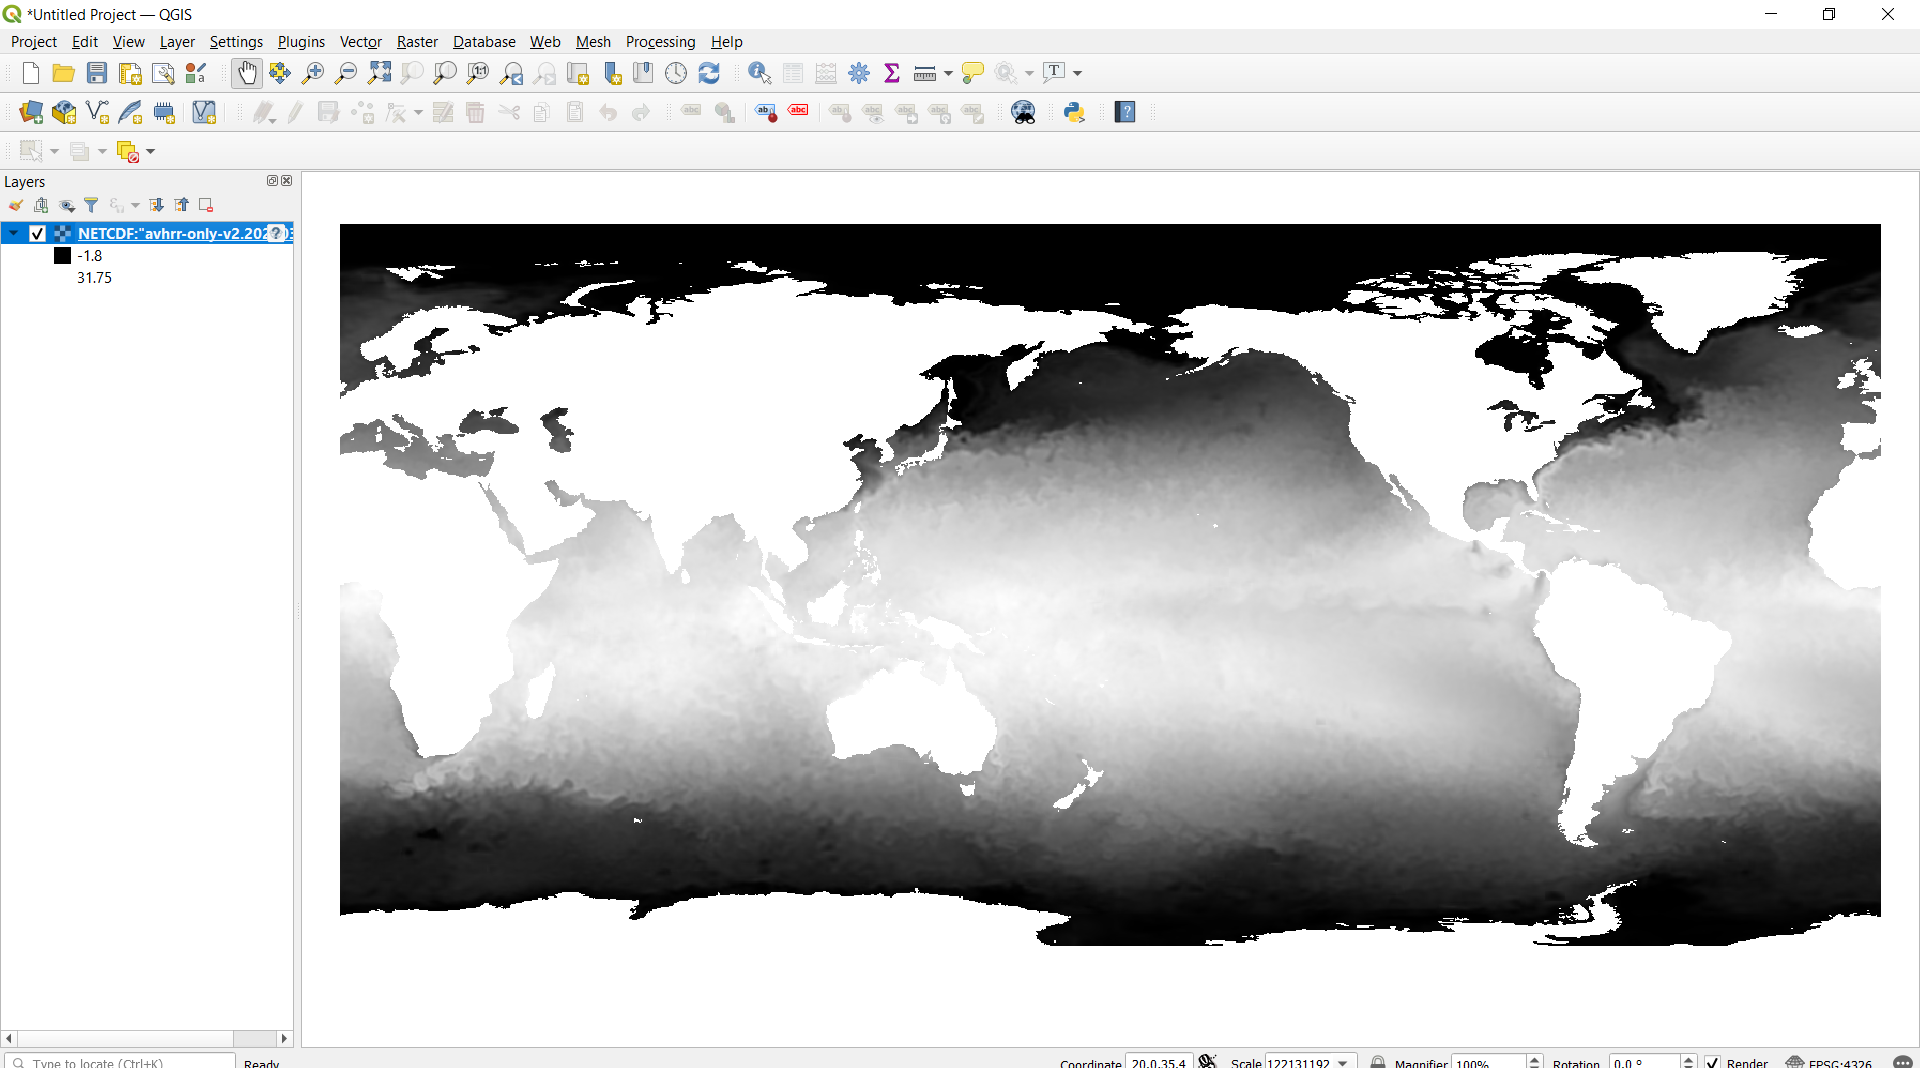The height and width of the screenshot is (1068, 1920).
Task: Open Project menu
Action: (x=33, y=41)
